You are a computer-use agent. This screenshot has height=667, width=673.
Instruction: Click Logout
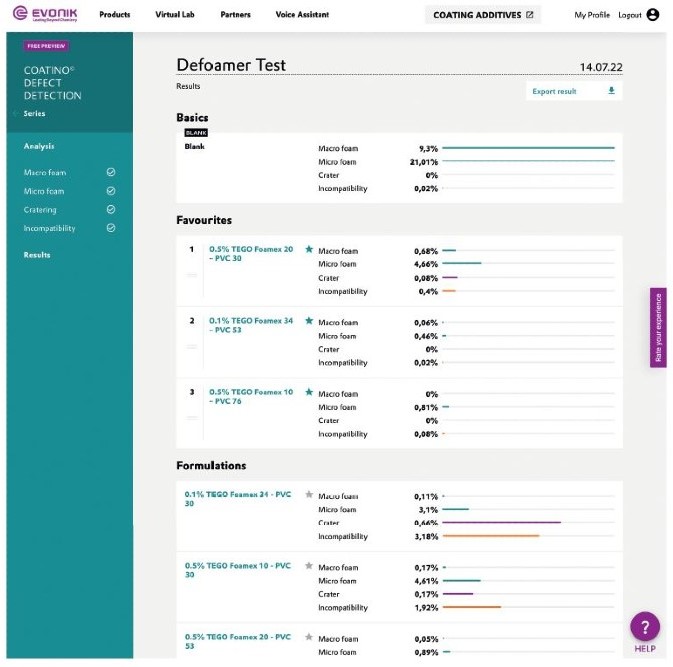click(x=630, y=15)
